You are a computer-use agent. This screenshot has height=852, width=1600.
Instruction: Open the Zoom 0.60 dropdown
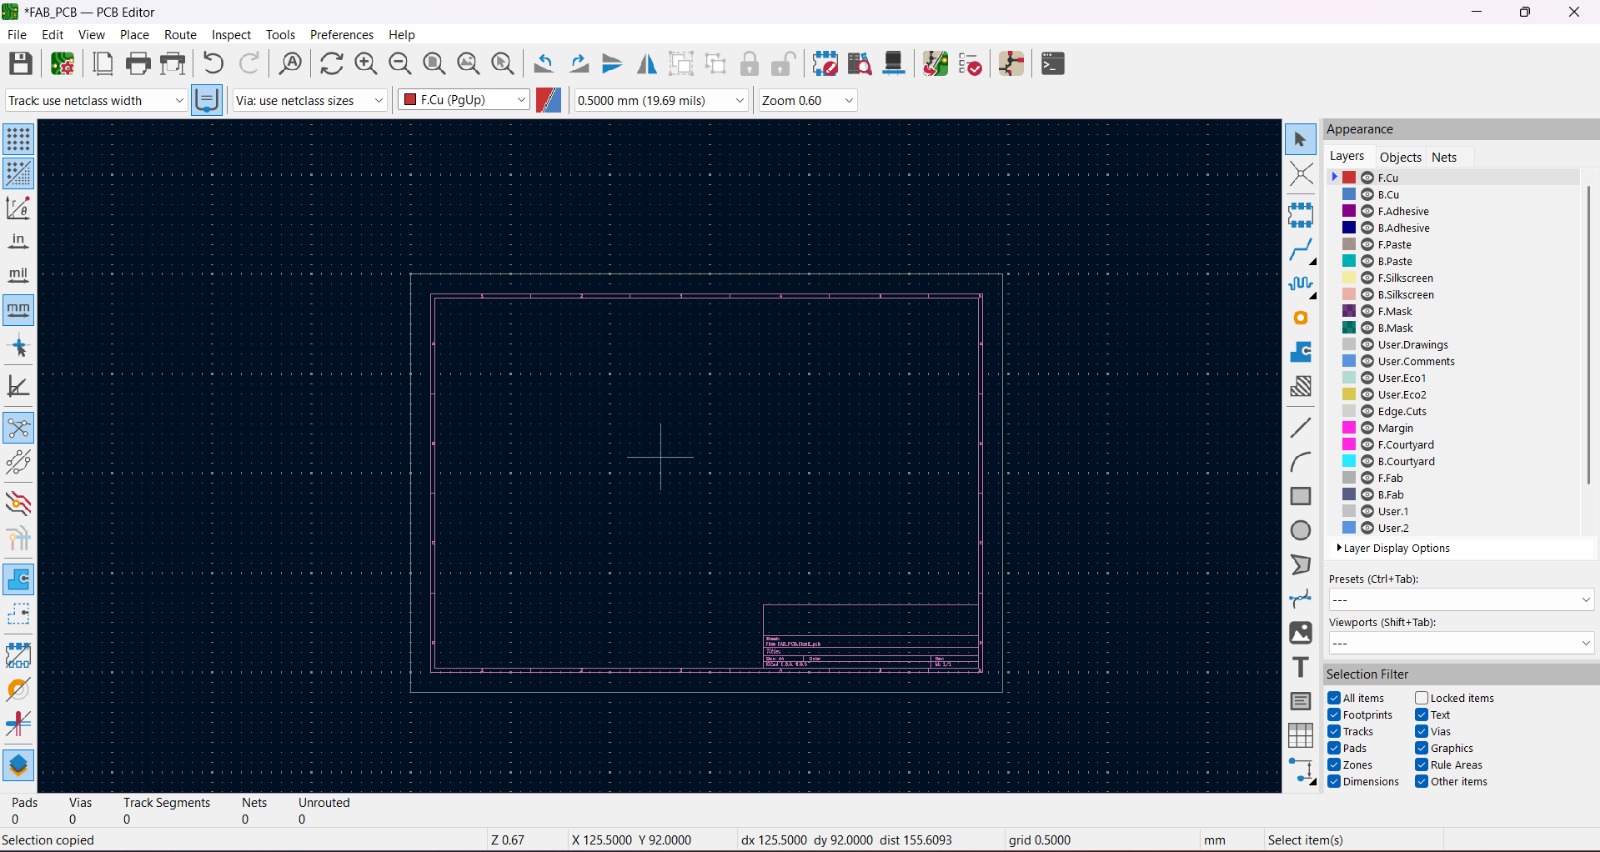(808, 100)
